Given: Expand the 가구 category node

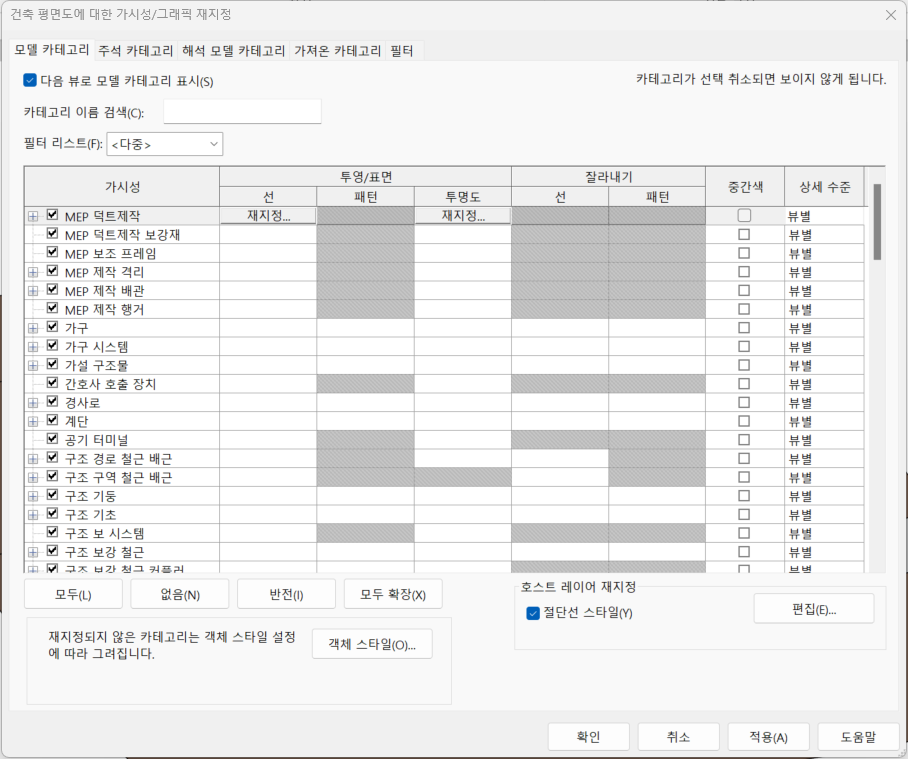Looking at the screenshot, I should pyautogui.click(x=33, y=328).
